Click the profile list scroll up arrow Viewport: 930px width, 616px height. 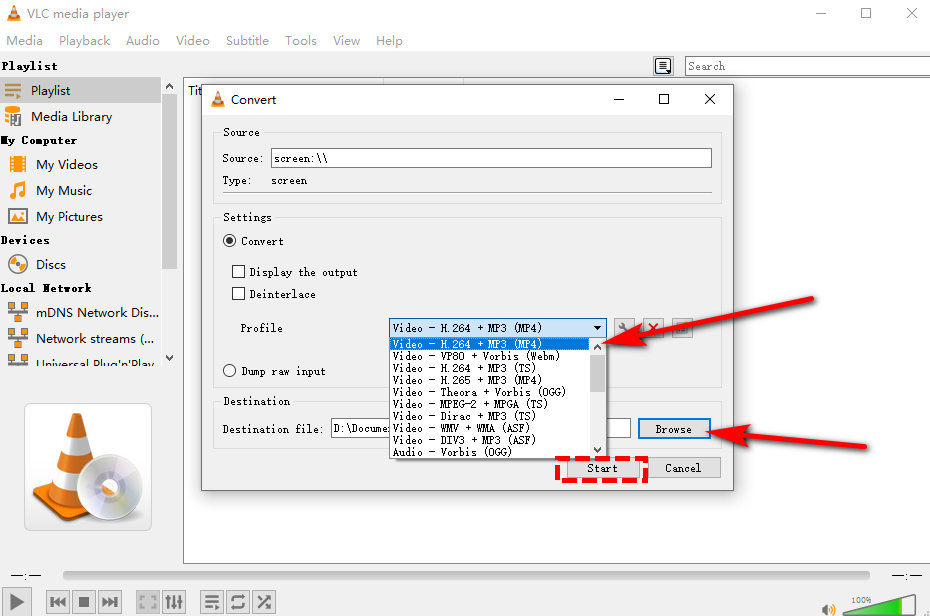click(x=598, y=347)
